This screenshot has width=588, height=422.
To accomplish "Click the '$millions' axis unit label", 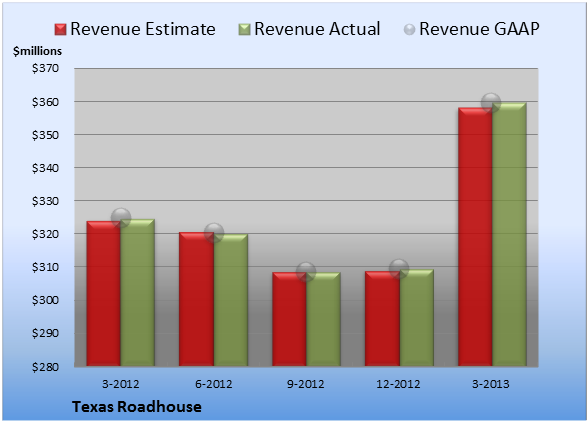I will click(37, 51).
